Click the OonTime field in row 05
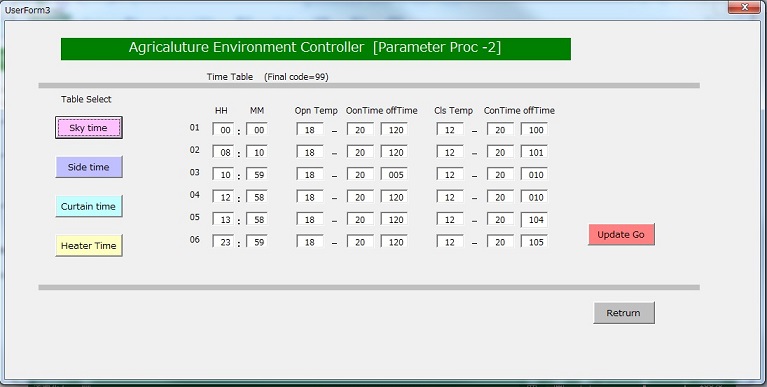Image resolution: width=767 pixels, height=387 pixels. [361, 220]
